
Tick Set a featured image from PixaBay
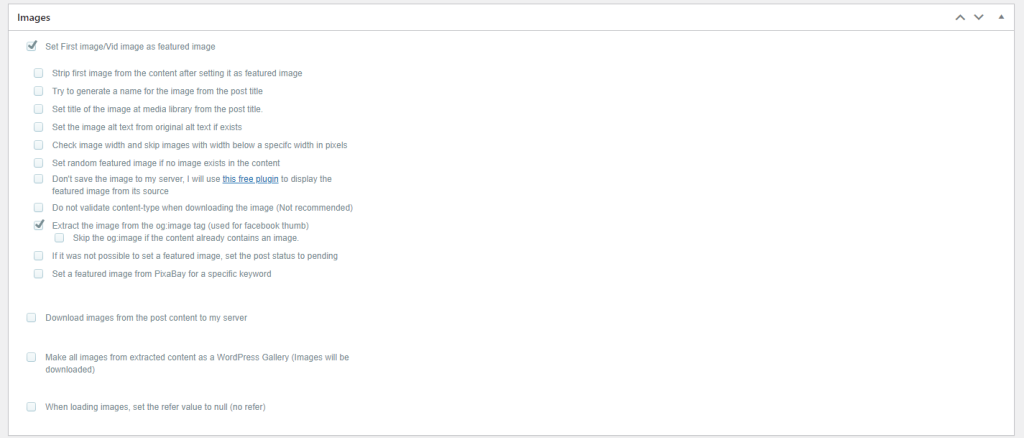[39, 274]
